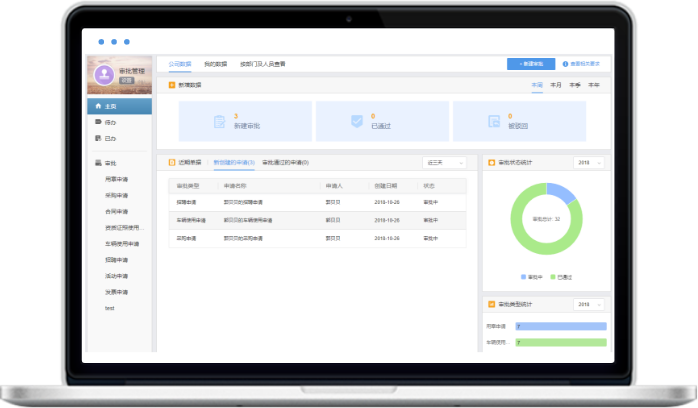698x408 pixels.
Task: Click the orange 新增数据 section icon
Action: pos(172,85)
